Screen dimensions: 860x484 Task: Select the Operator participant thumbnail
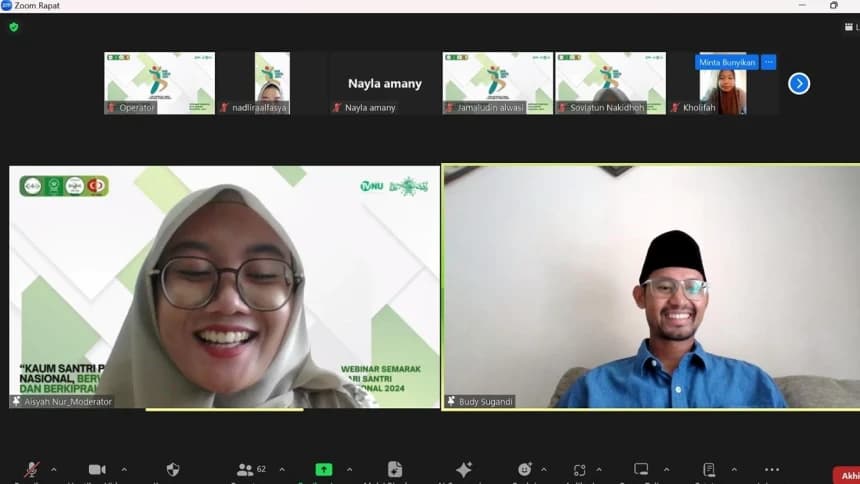(x=160, y=83)
